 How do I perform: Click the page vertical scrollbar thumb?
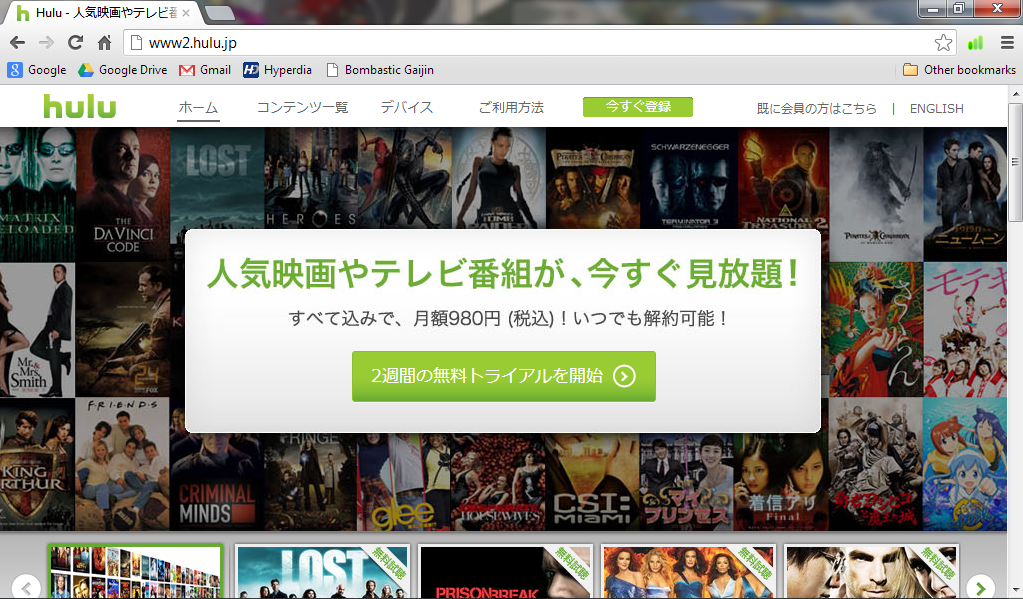(x=1016, y=161)
